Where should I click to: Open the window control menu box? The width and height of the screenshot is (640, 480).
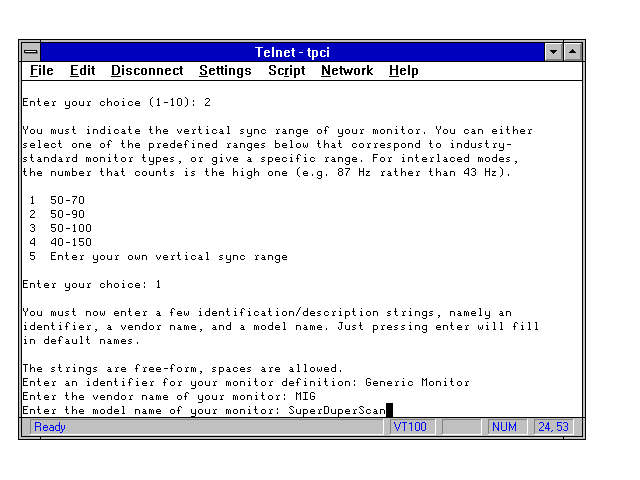tap(31, 51)
